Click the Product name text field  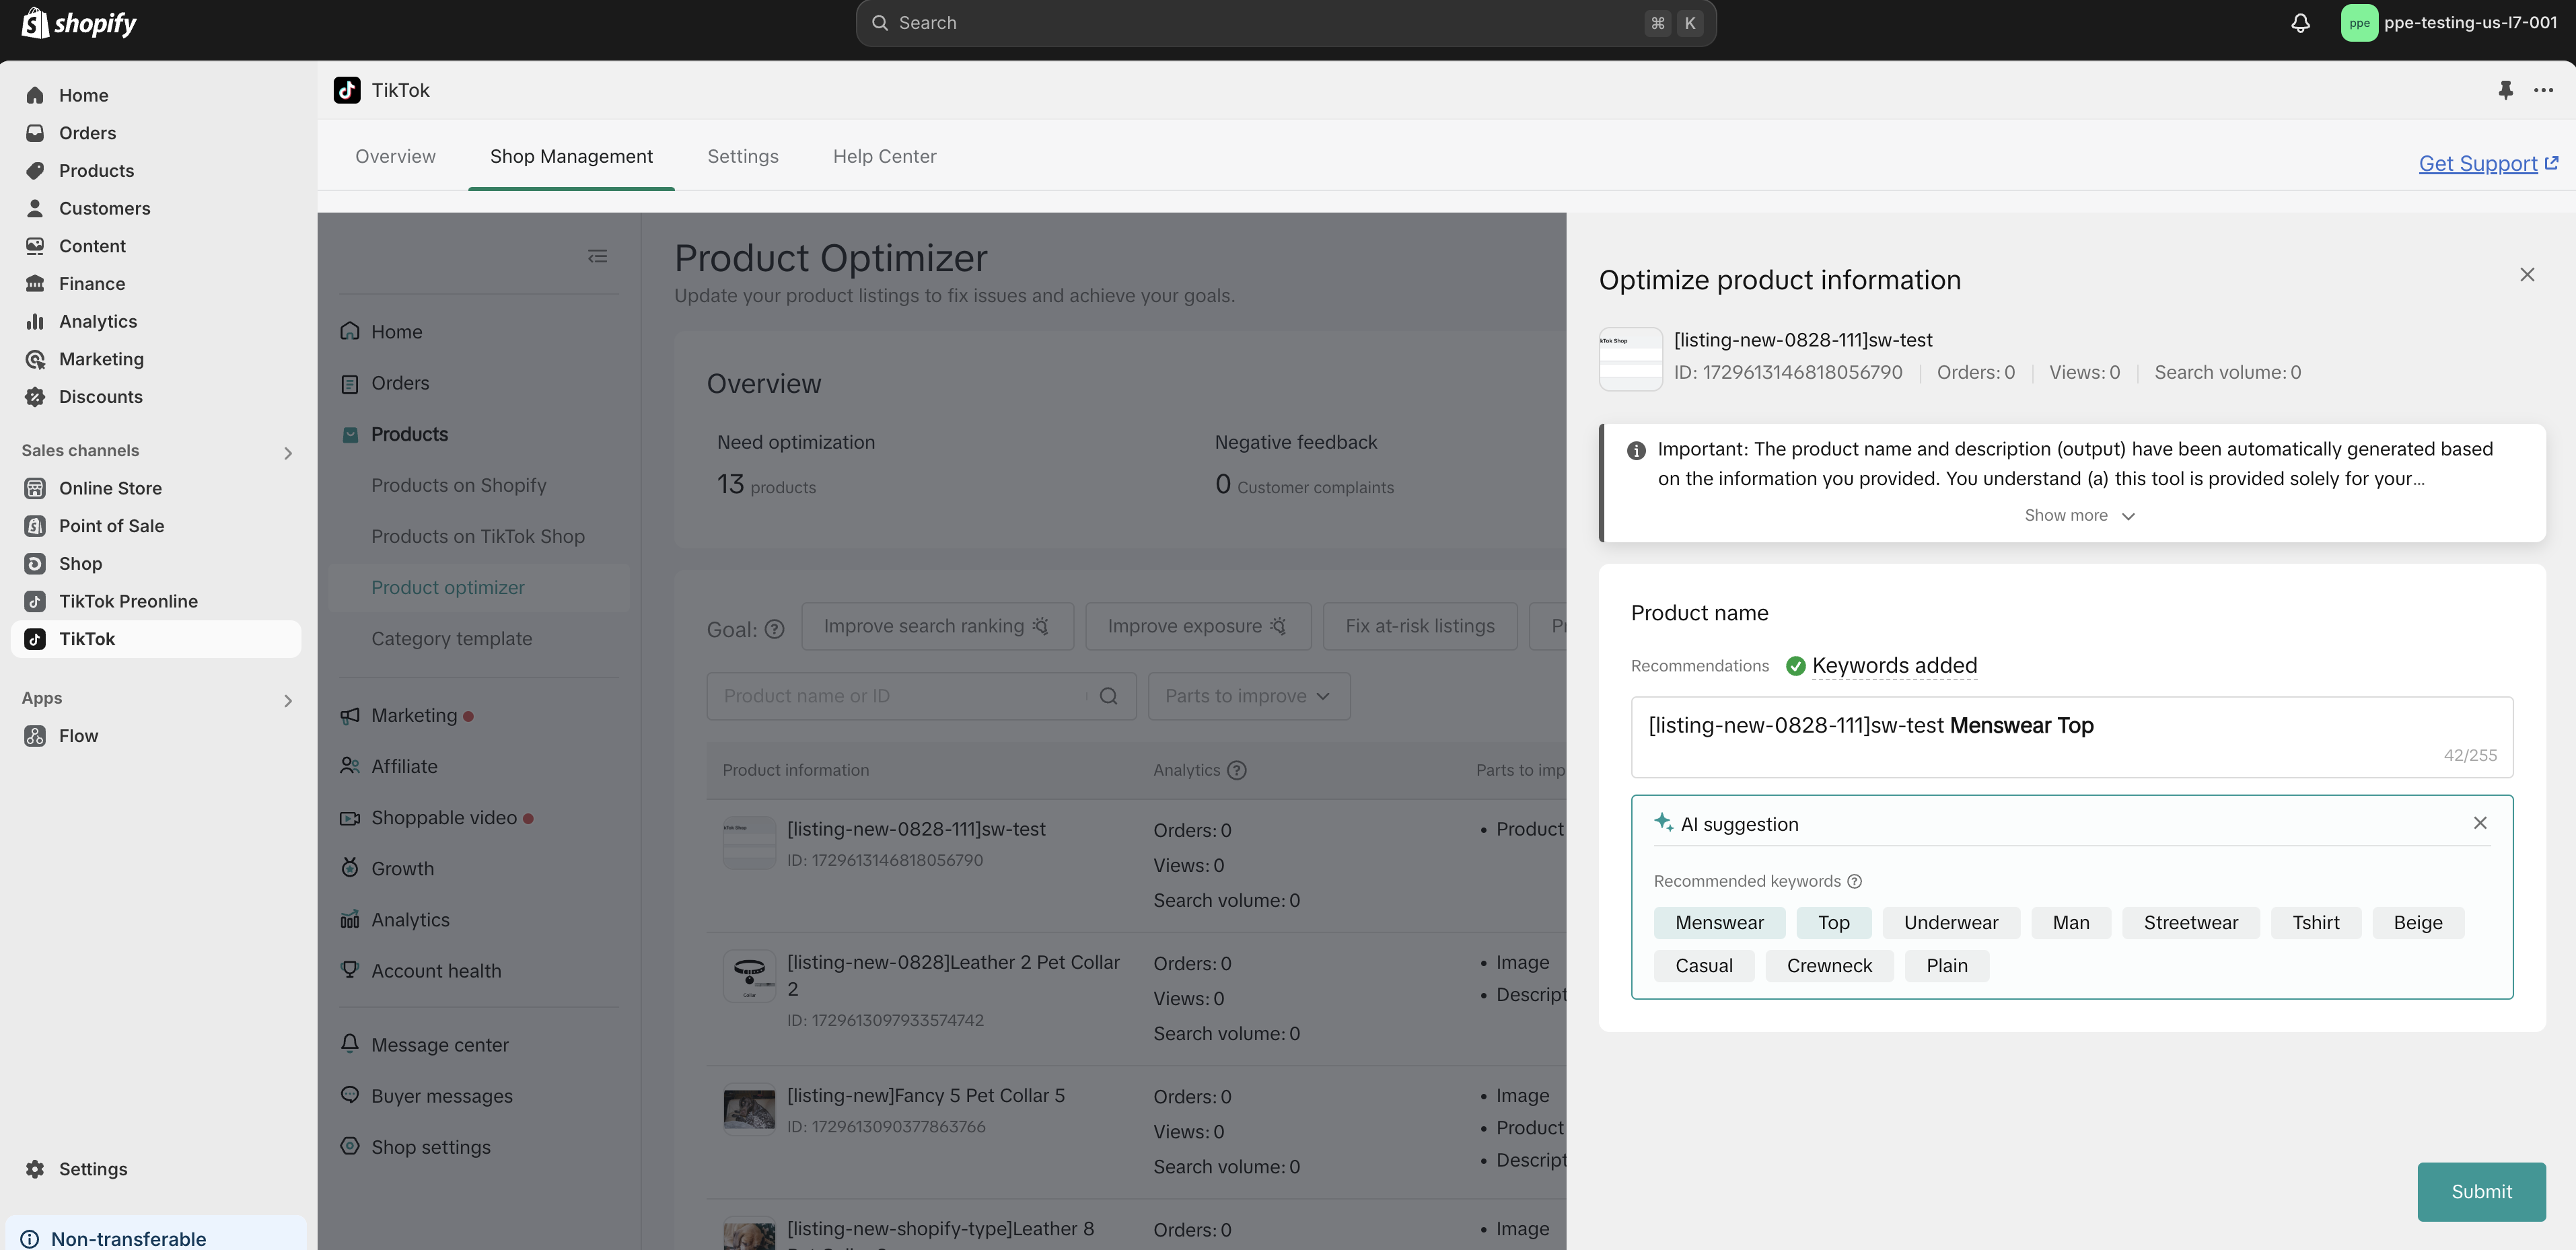pyautogui.click(x=2070, y=737)
